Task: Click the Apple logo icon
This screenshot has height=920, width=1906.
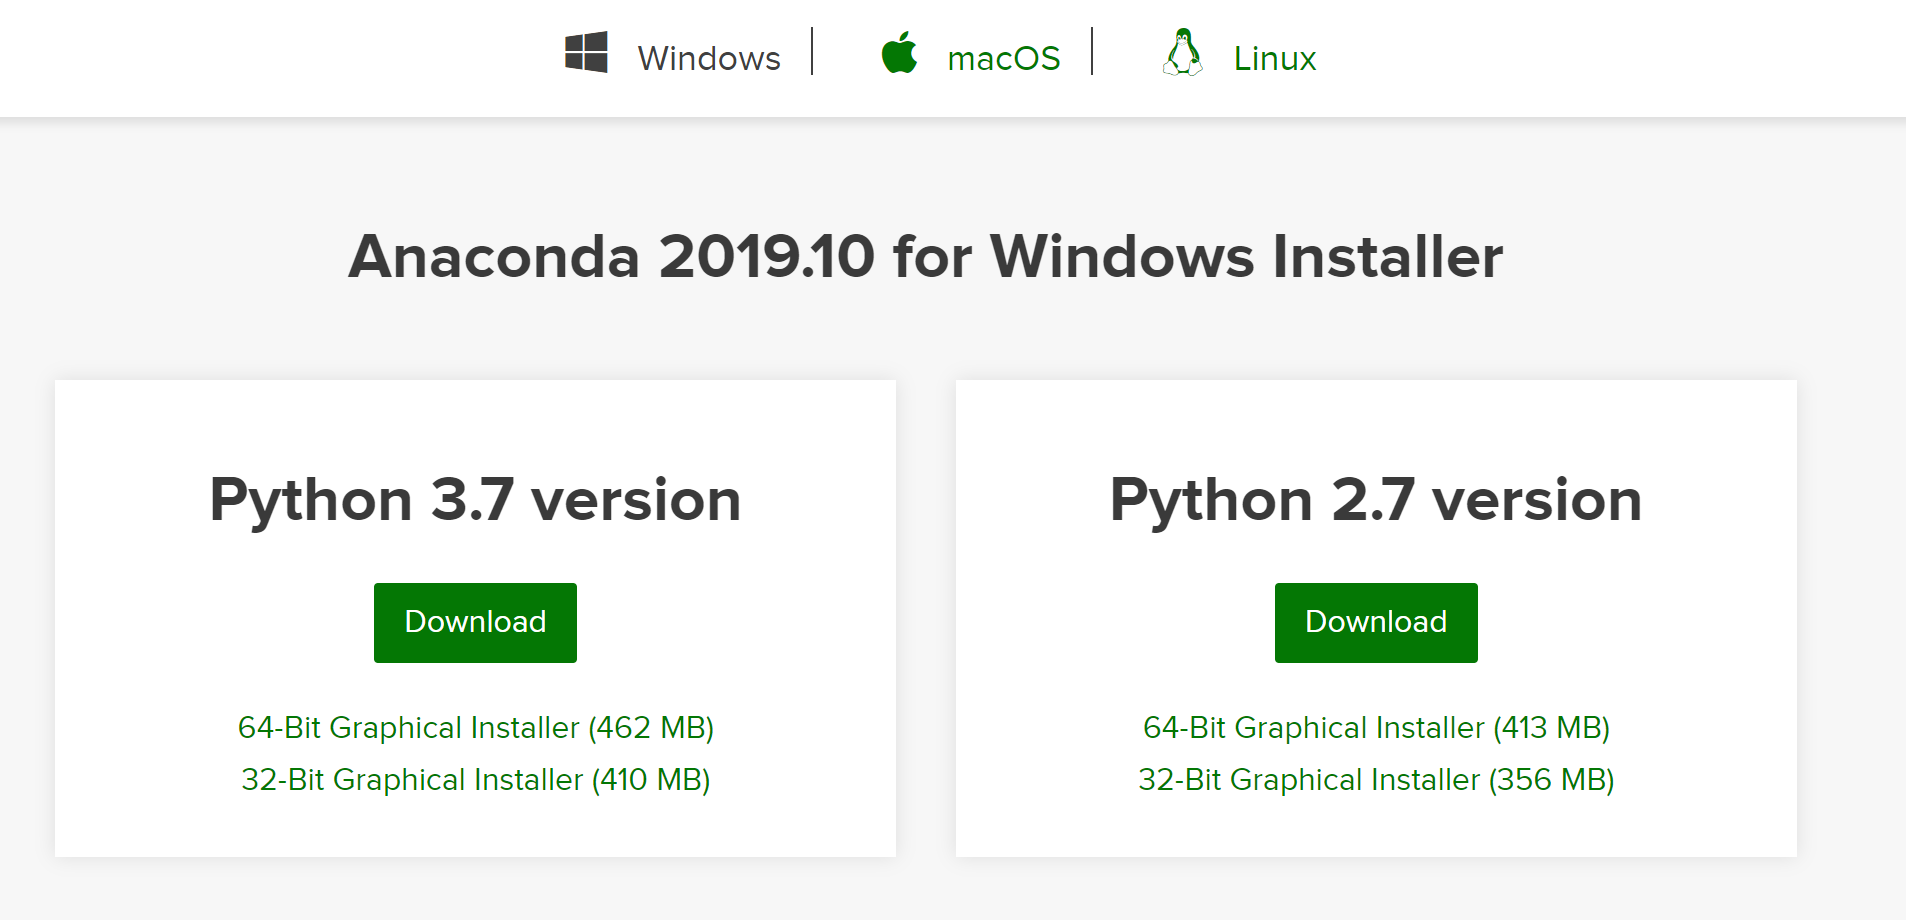Action: click(x=899, y=53)
